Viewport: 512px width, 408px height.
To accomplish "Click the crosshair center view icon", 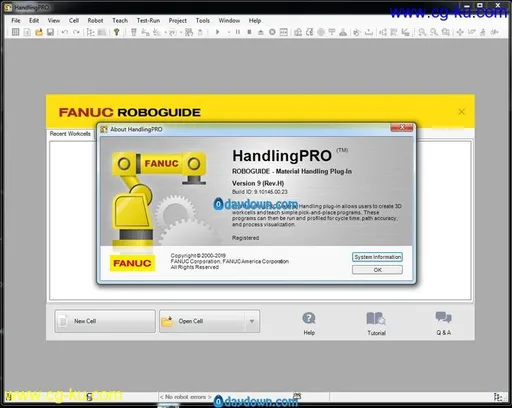I will pos(460,32).
